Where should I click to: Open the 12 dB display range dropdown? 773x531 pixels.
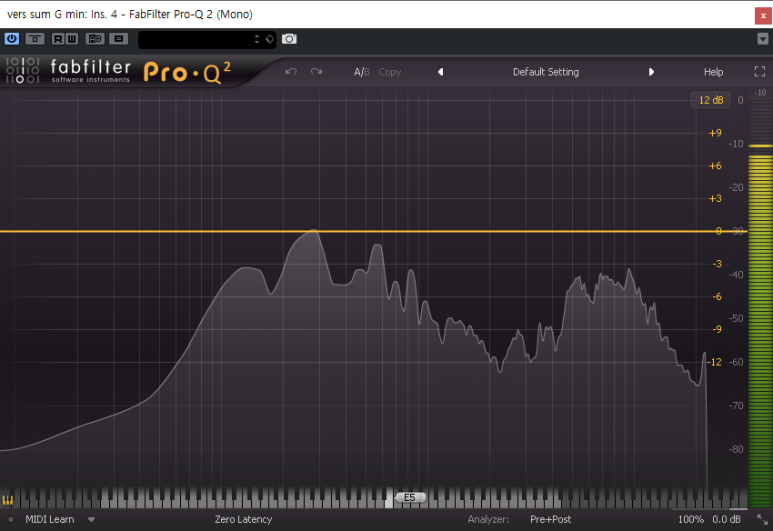click(711, 100)
